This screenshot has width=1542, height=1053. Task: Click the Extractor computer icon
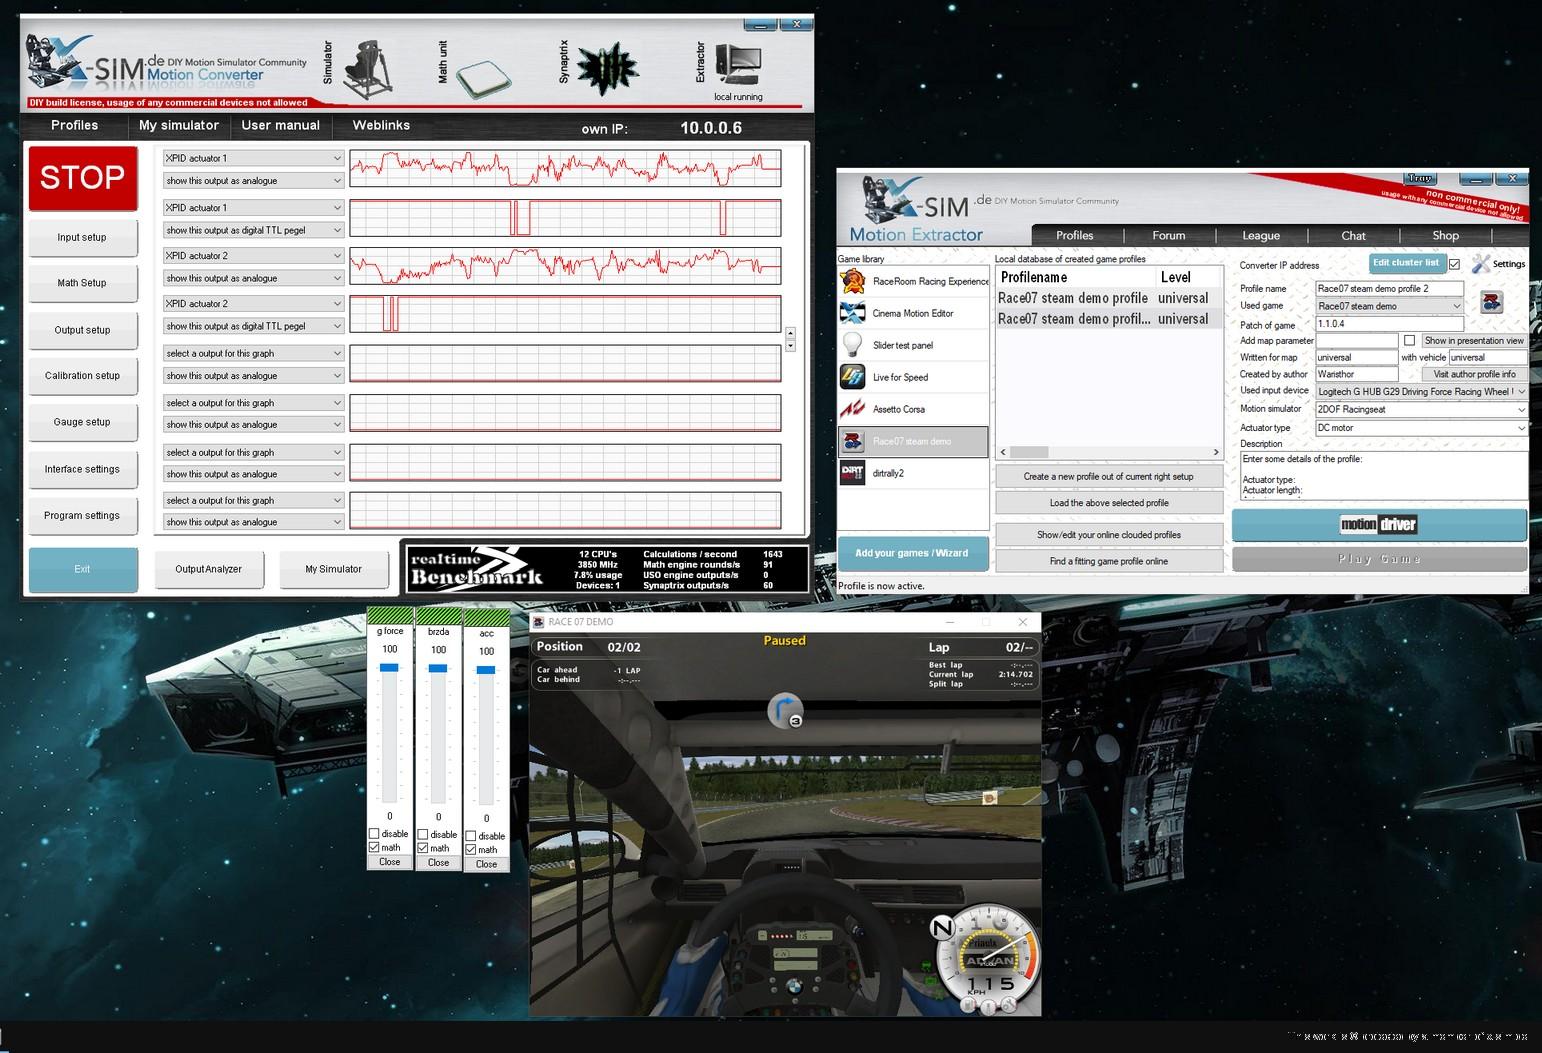point(738,66)
